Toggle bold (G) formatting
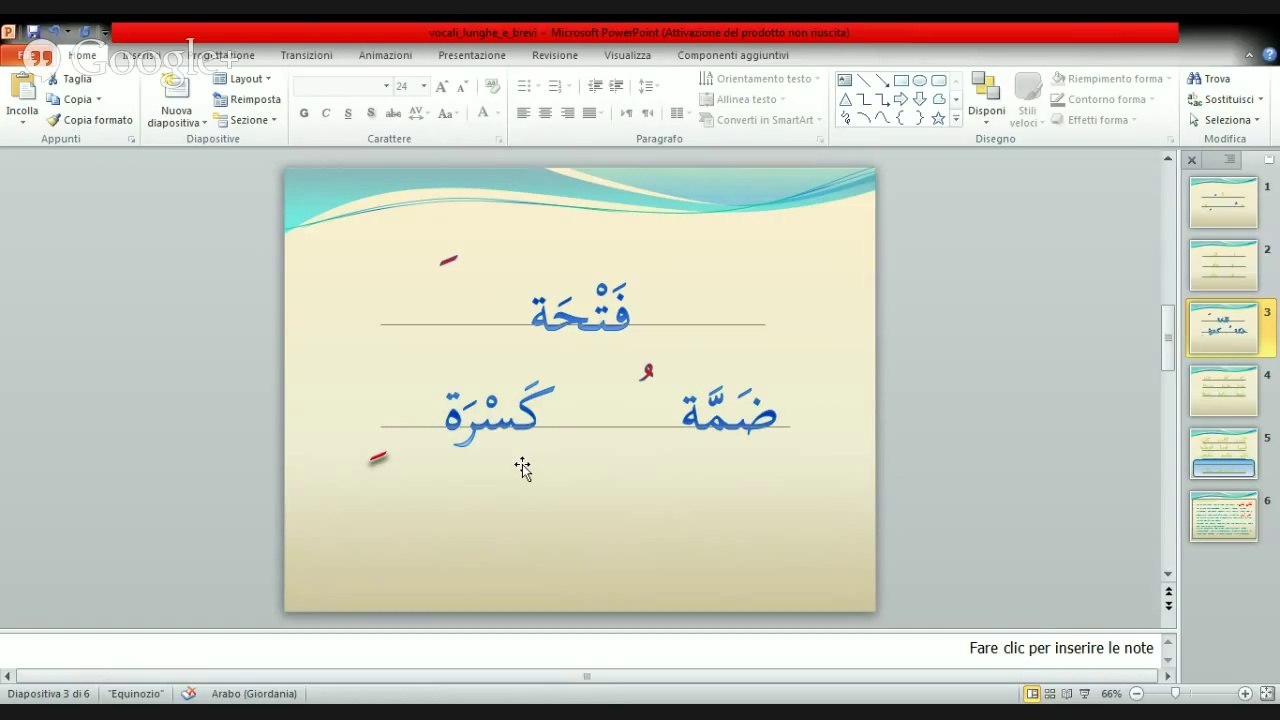 [304, 114]
